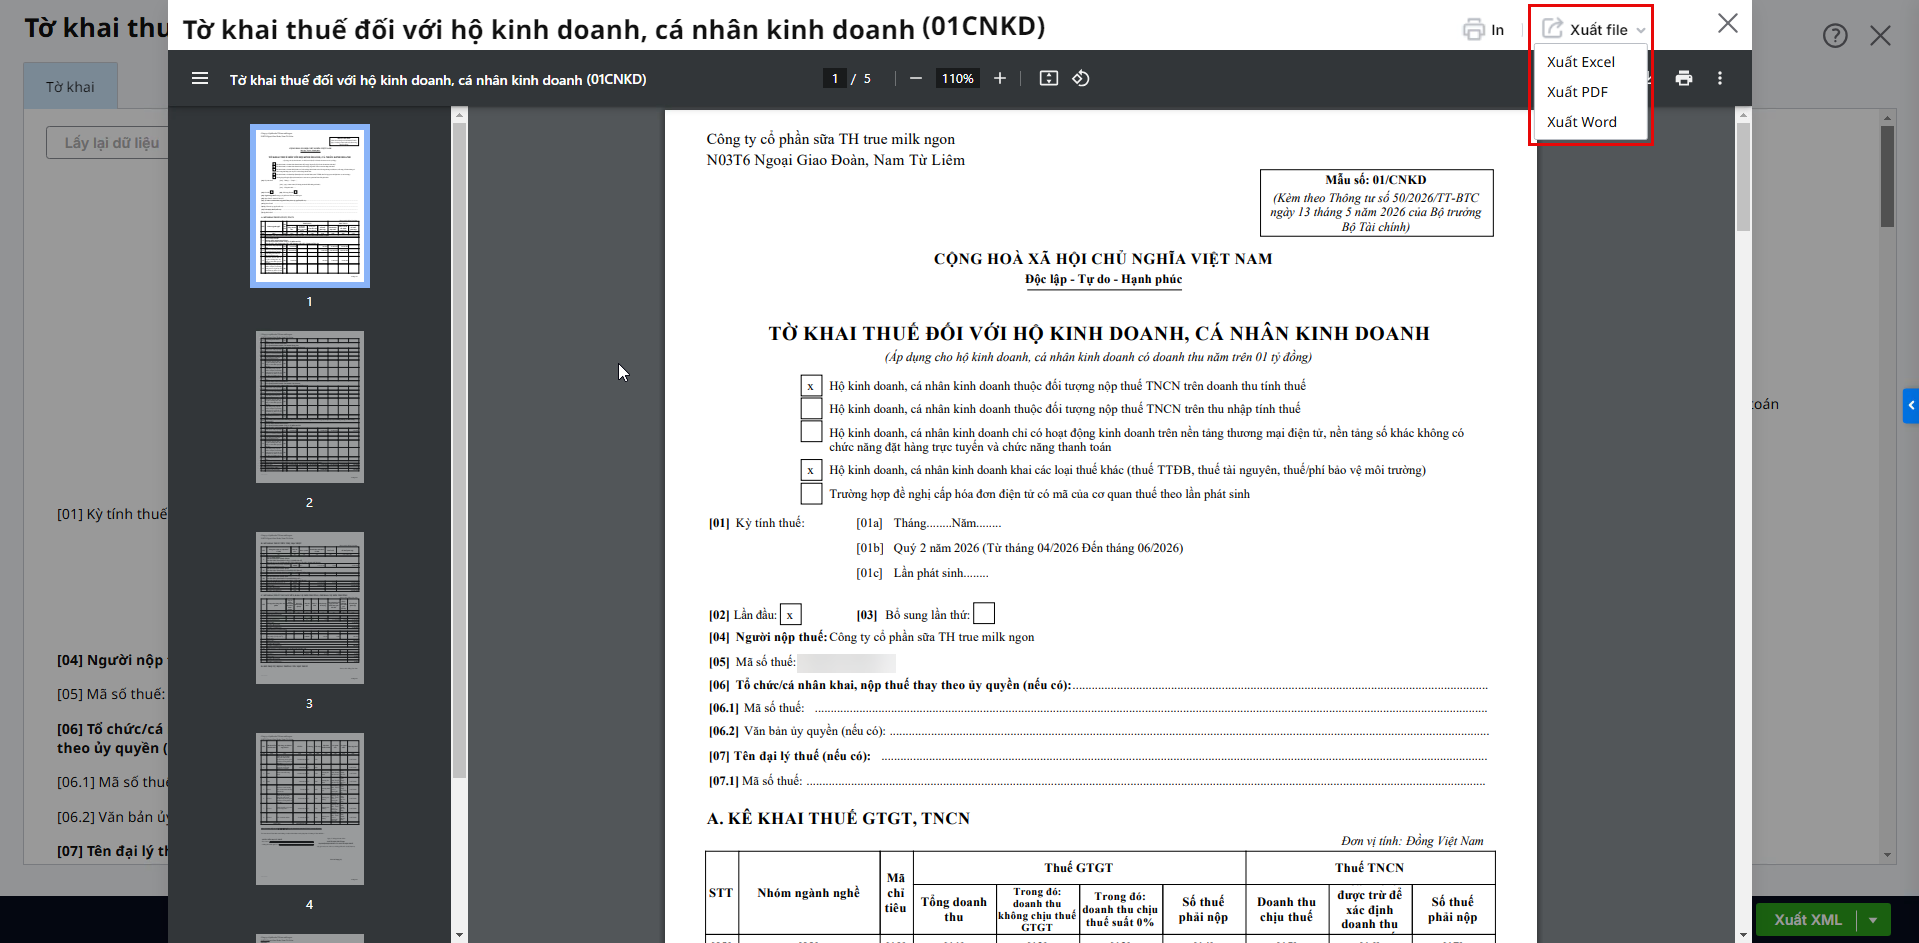
Task: Click the Tổng doanh thu column header
Action: point(954,909)
